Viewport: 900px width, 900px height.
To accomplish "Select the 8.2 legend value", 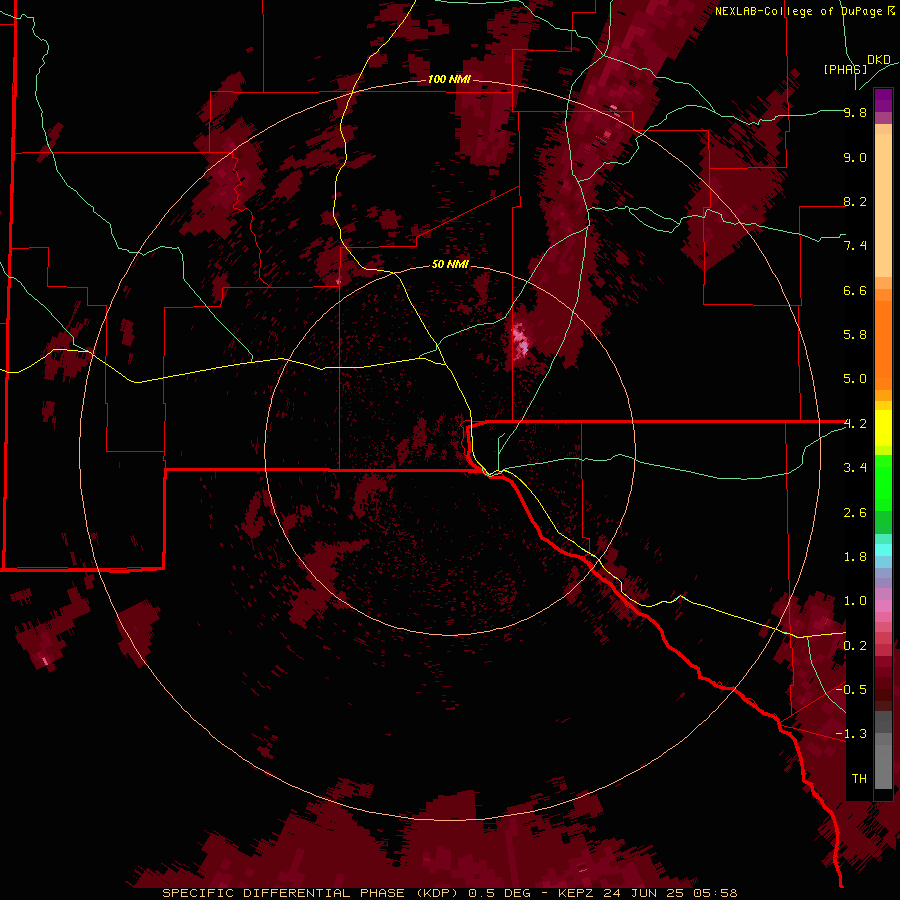I will click(x=855, y=201).
